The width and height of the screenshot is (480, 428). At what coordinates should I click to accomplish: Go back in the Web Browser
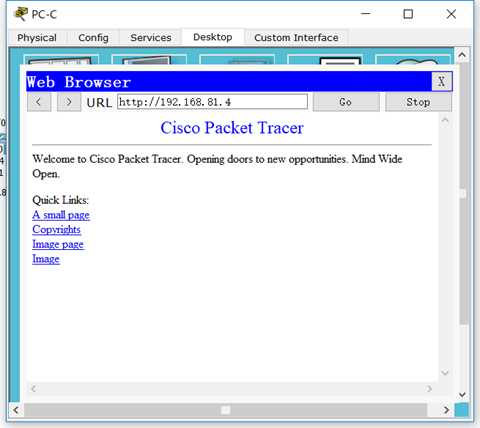pos(39,102)
